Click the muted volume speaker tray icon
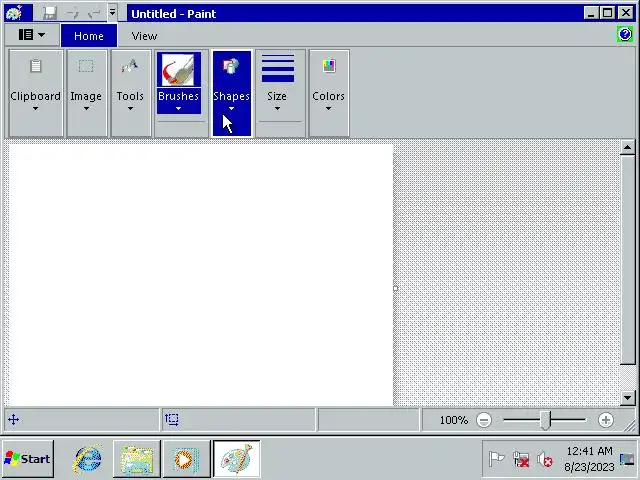Viewport: 640px width, 480px height. (x=545, y=460)
